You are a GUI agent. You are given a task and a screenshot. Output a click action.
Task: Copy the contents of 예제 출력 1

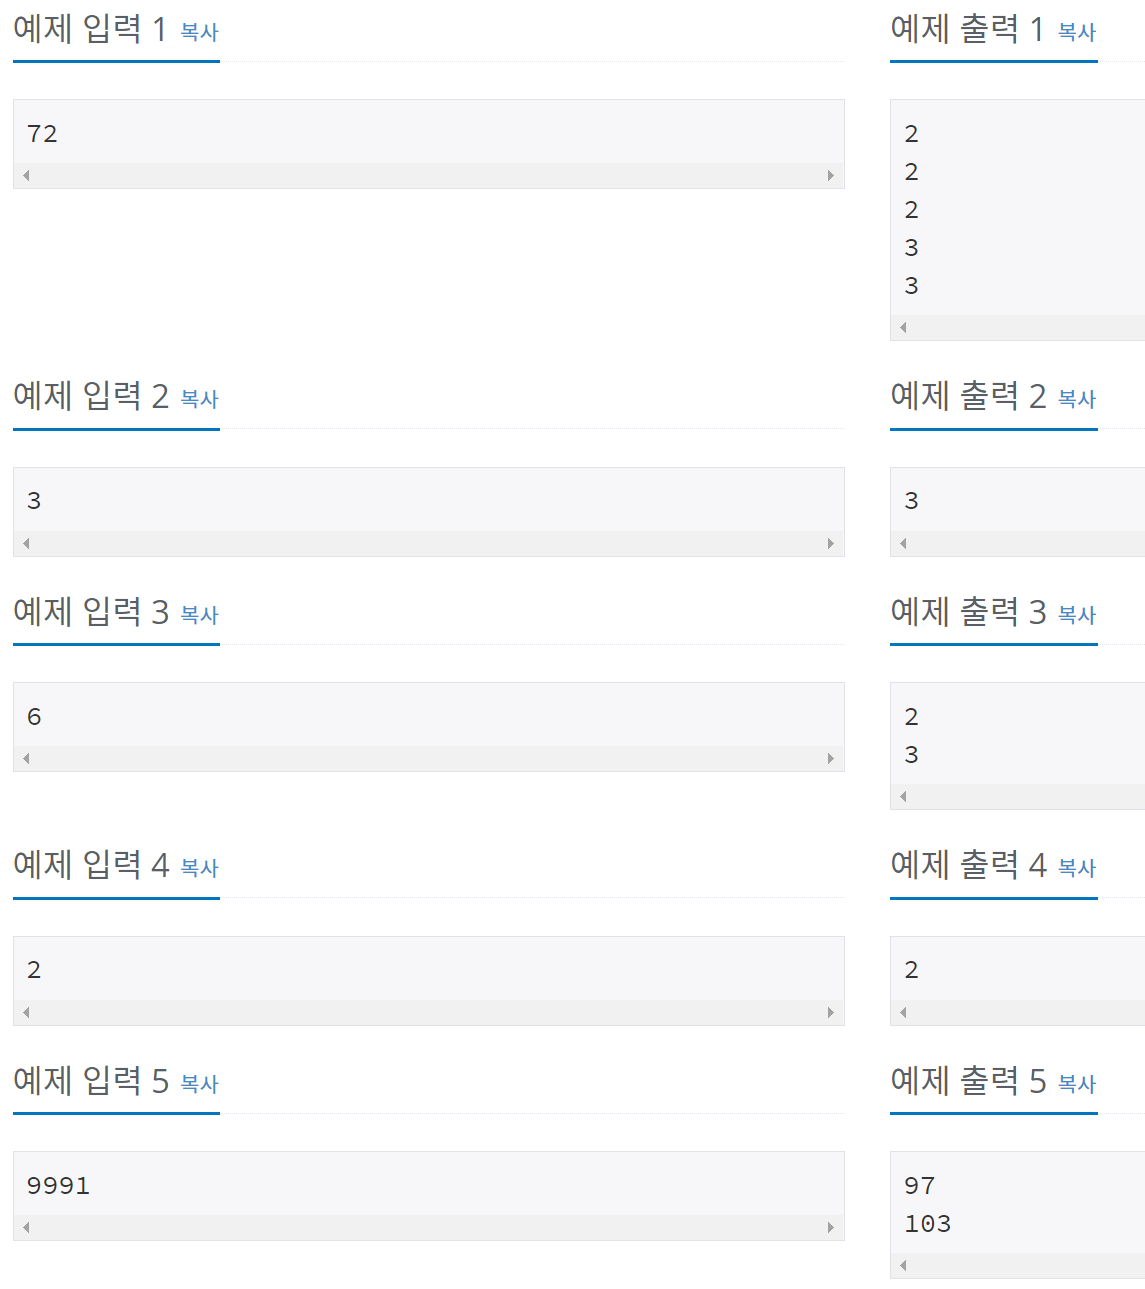point(1075,31)
